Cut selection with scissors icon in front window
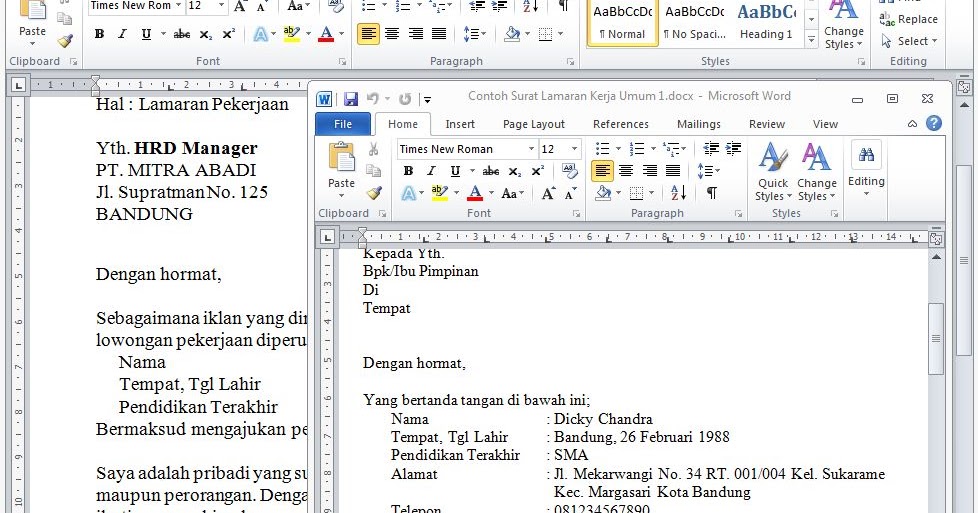 (374, 149)
